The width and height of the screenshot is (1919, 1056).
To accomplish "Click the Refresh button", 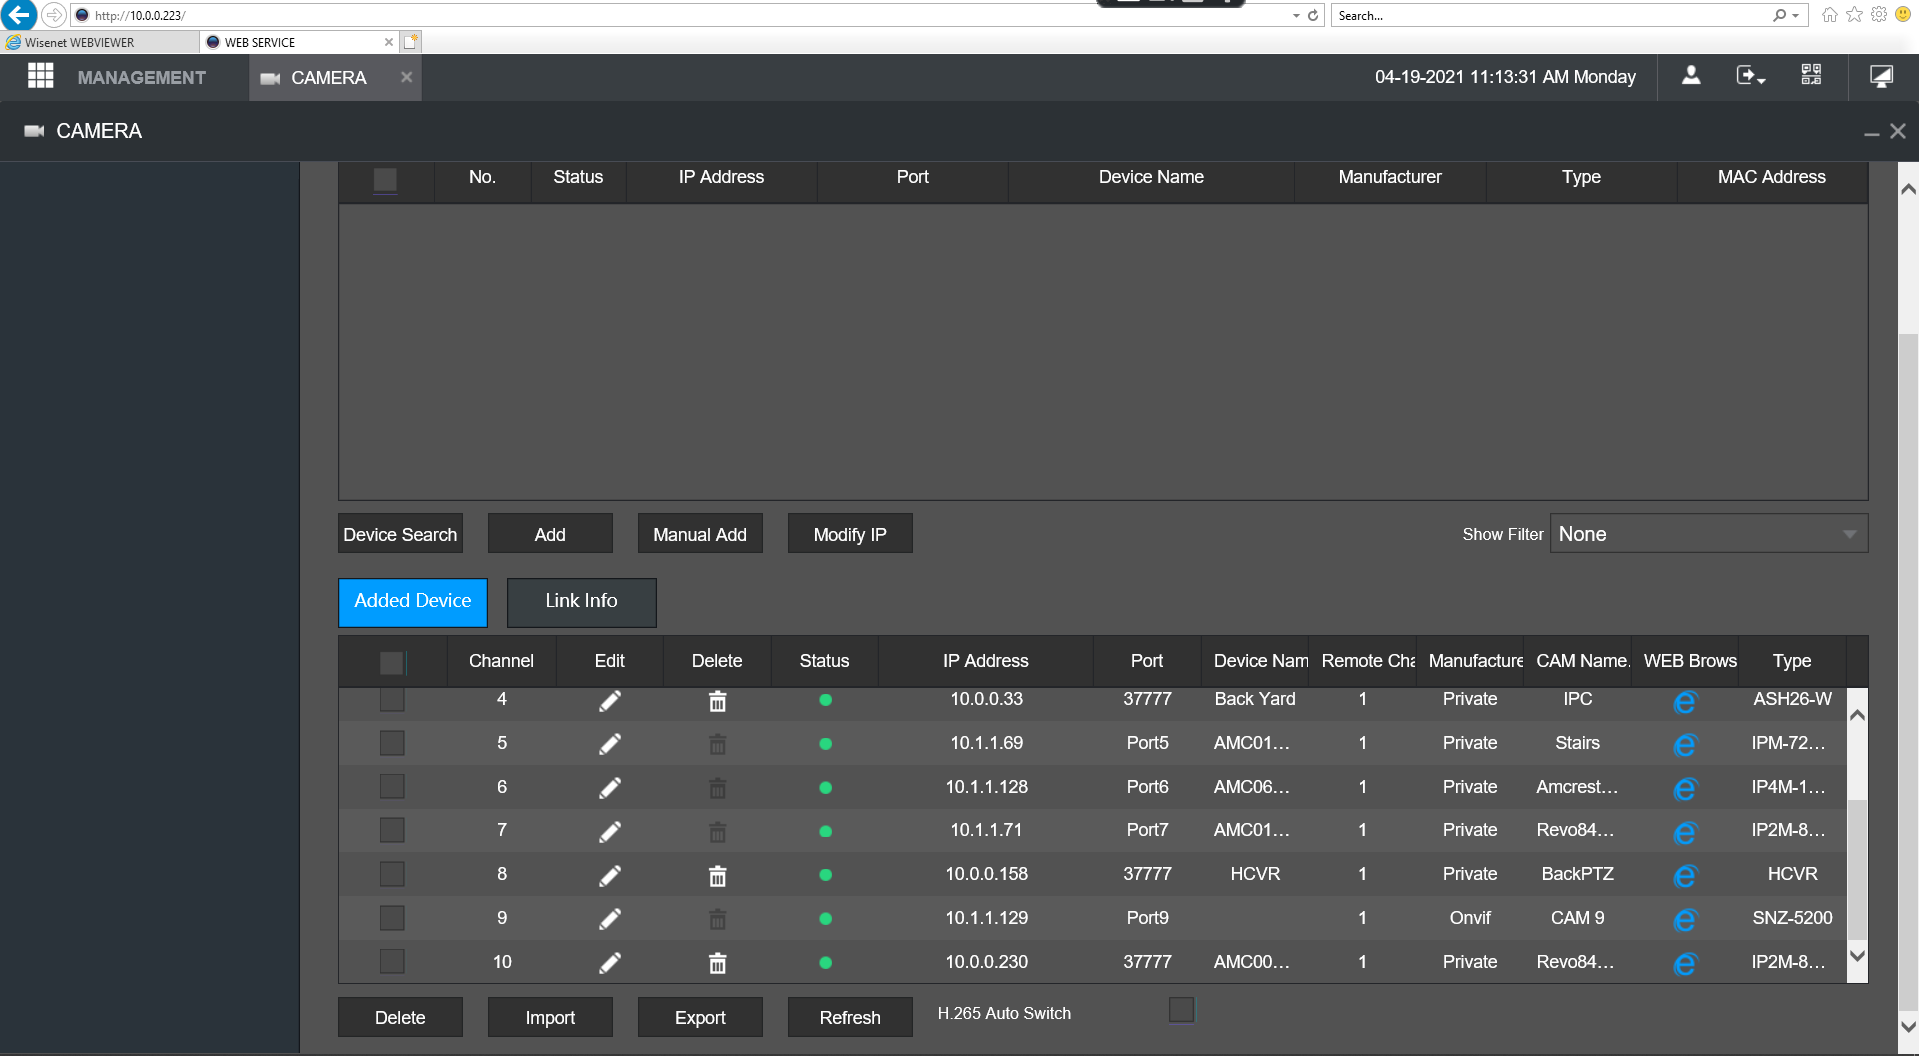I will click(x=850, y=1017).
